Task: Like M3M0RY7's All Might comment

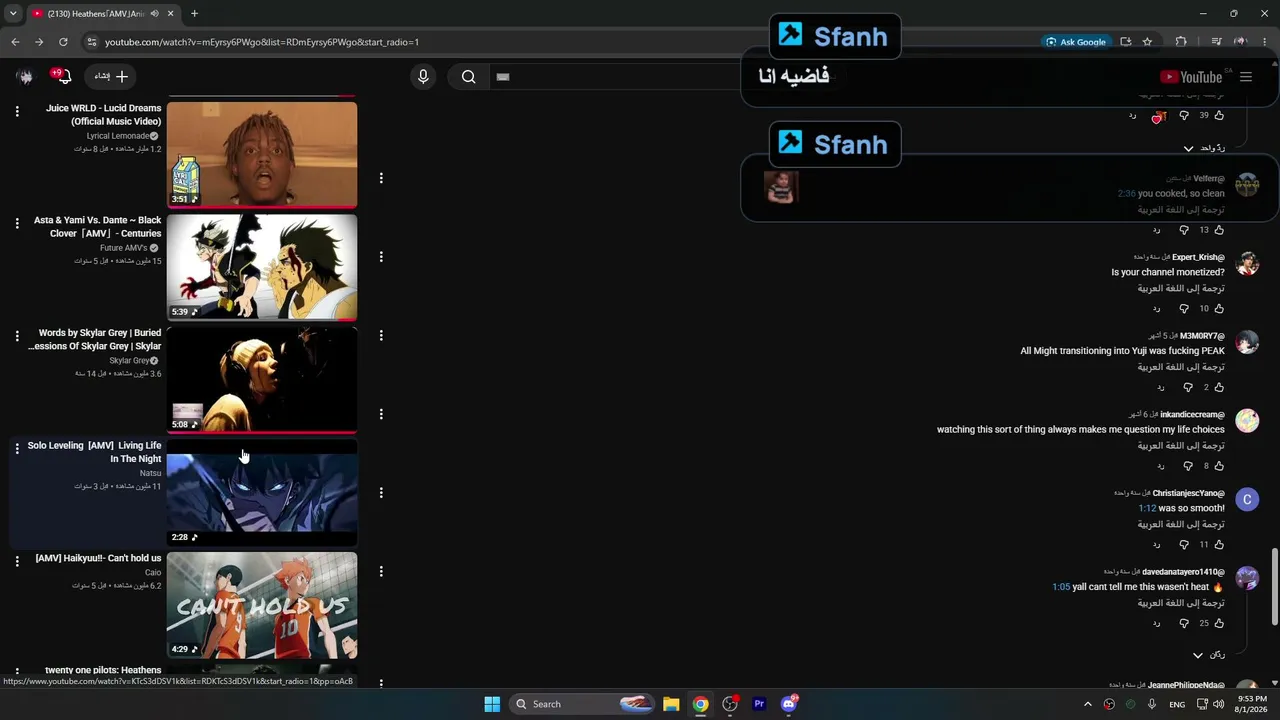Action: (x=1219, y=387)
